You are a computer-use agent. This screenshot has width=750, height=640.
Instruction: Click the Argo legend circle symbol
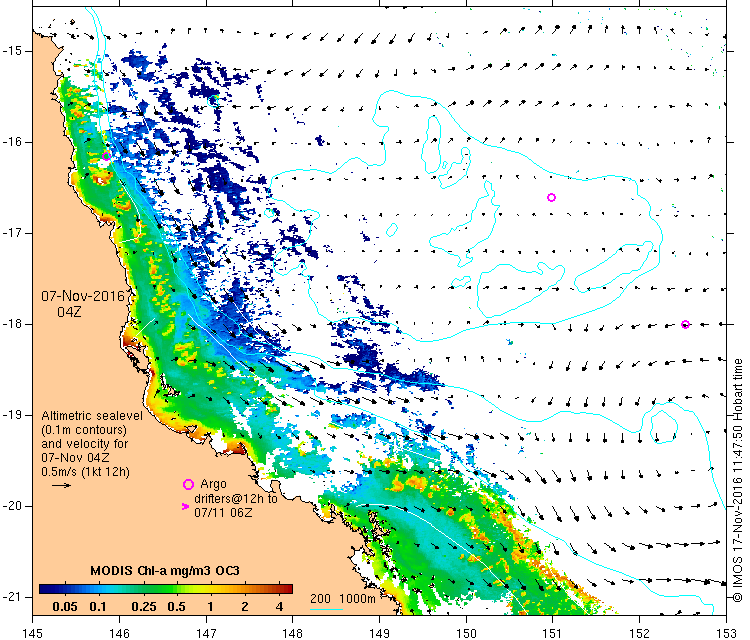(x=188, y=485)
